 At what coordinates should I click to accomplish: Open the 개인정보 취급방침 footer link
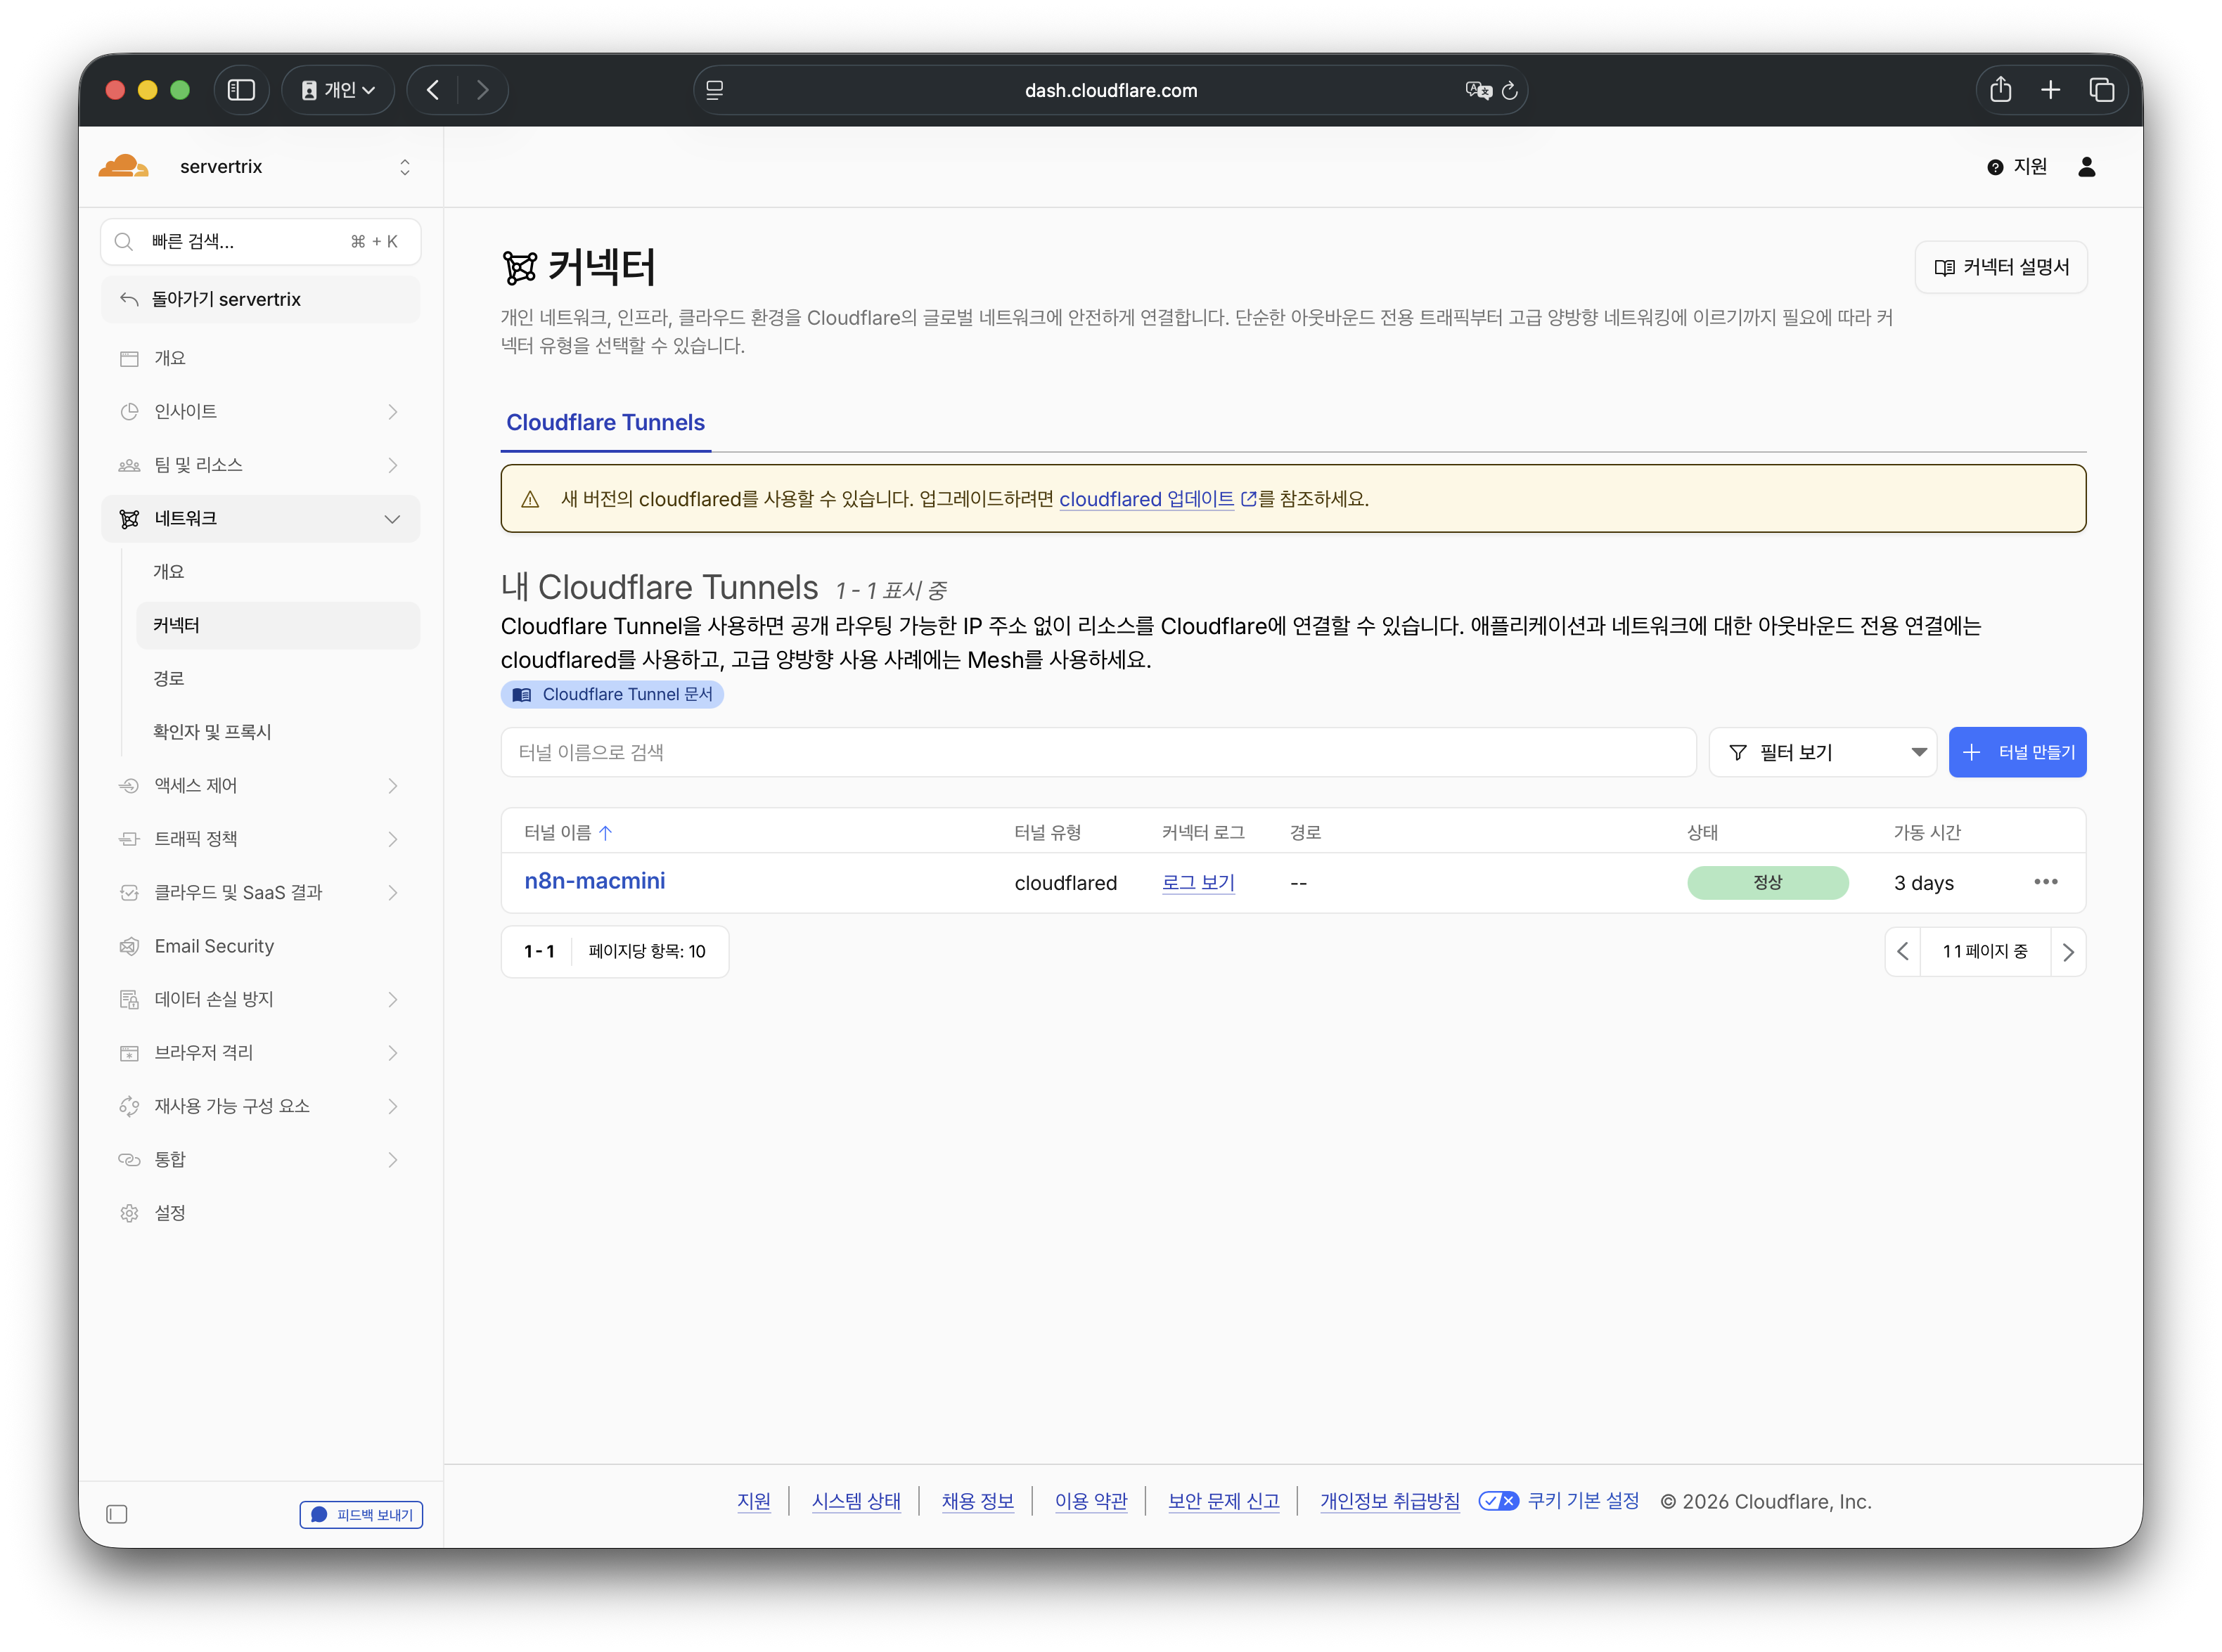pos(1389,1501)
